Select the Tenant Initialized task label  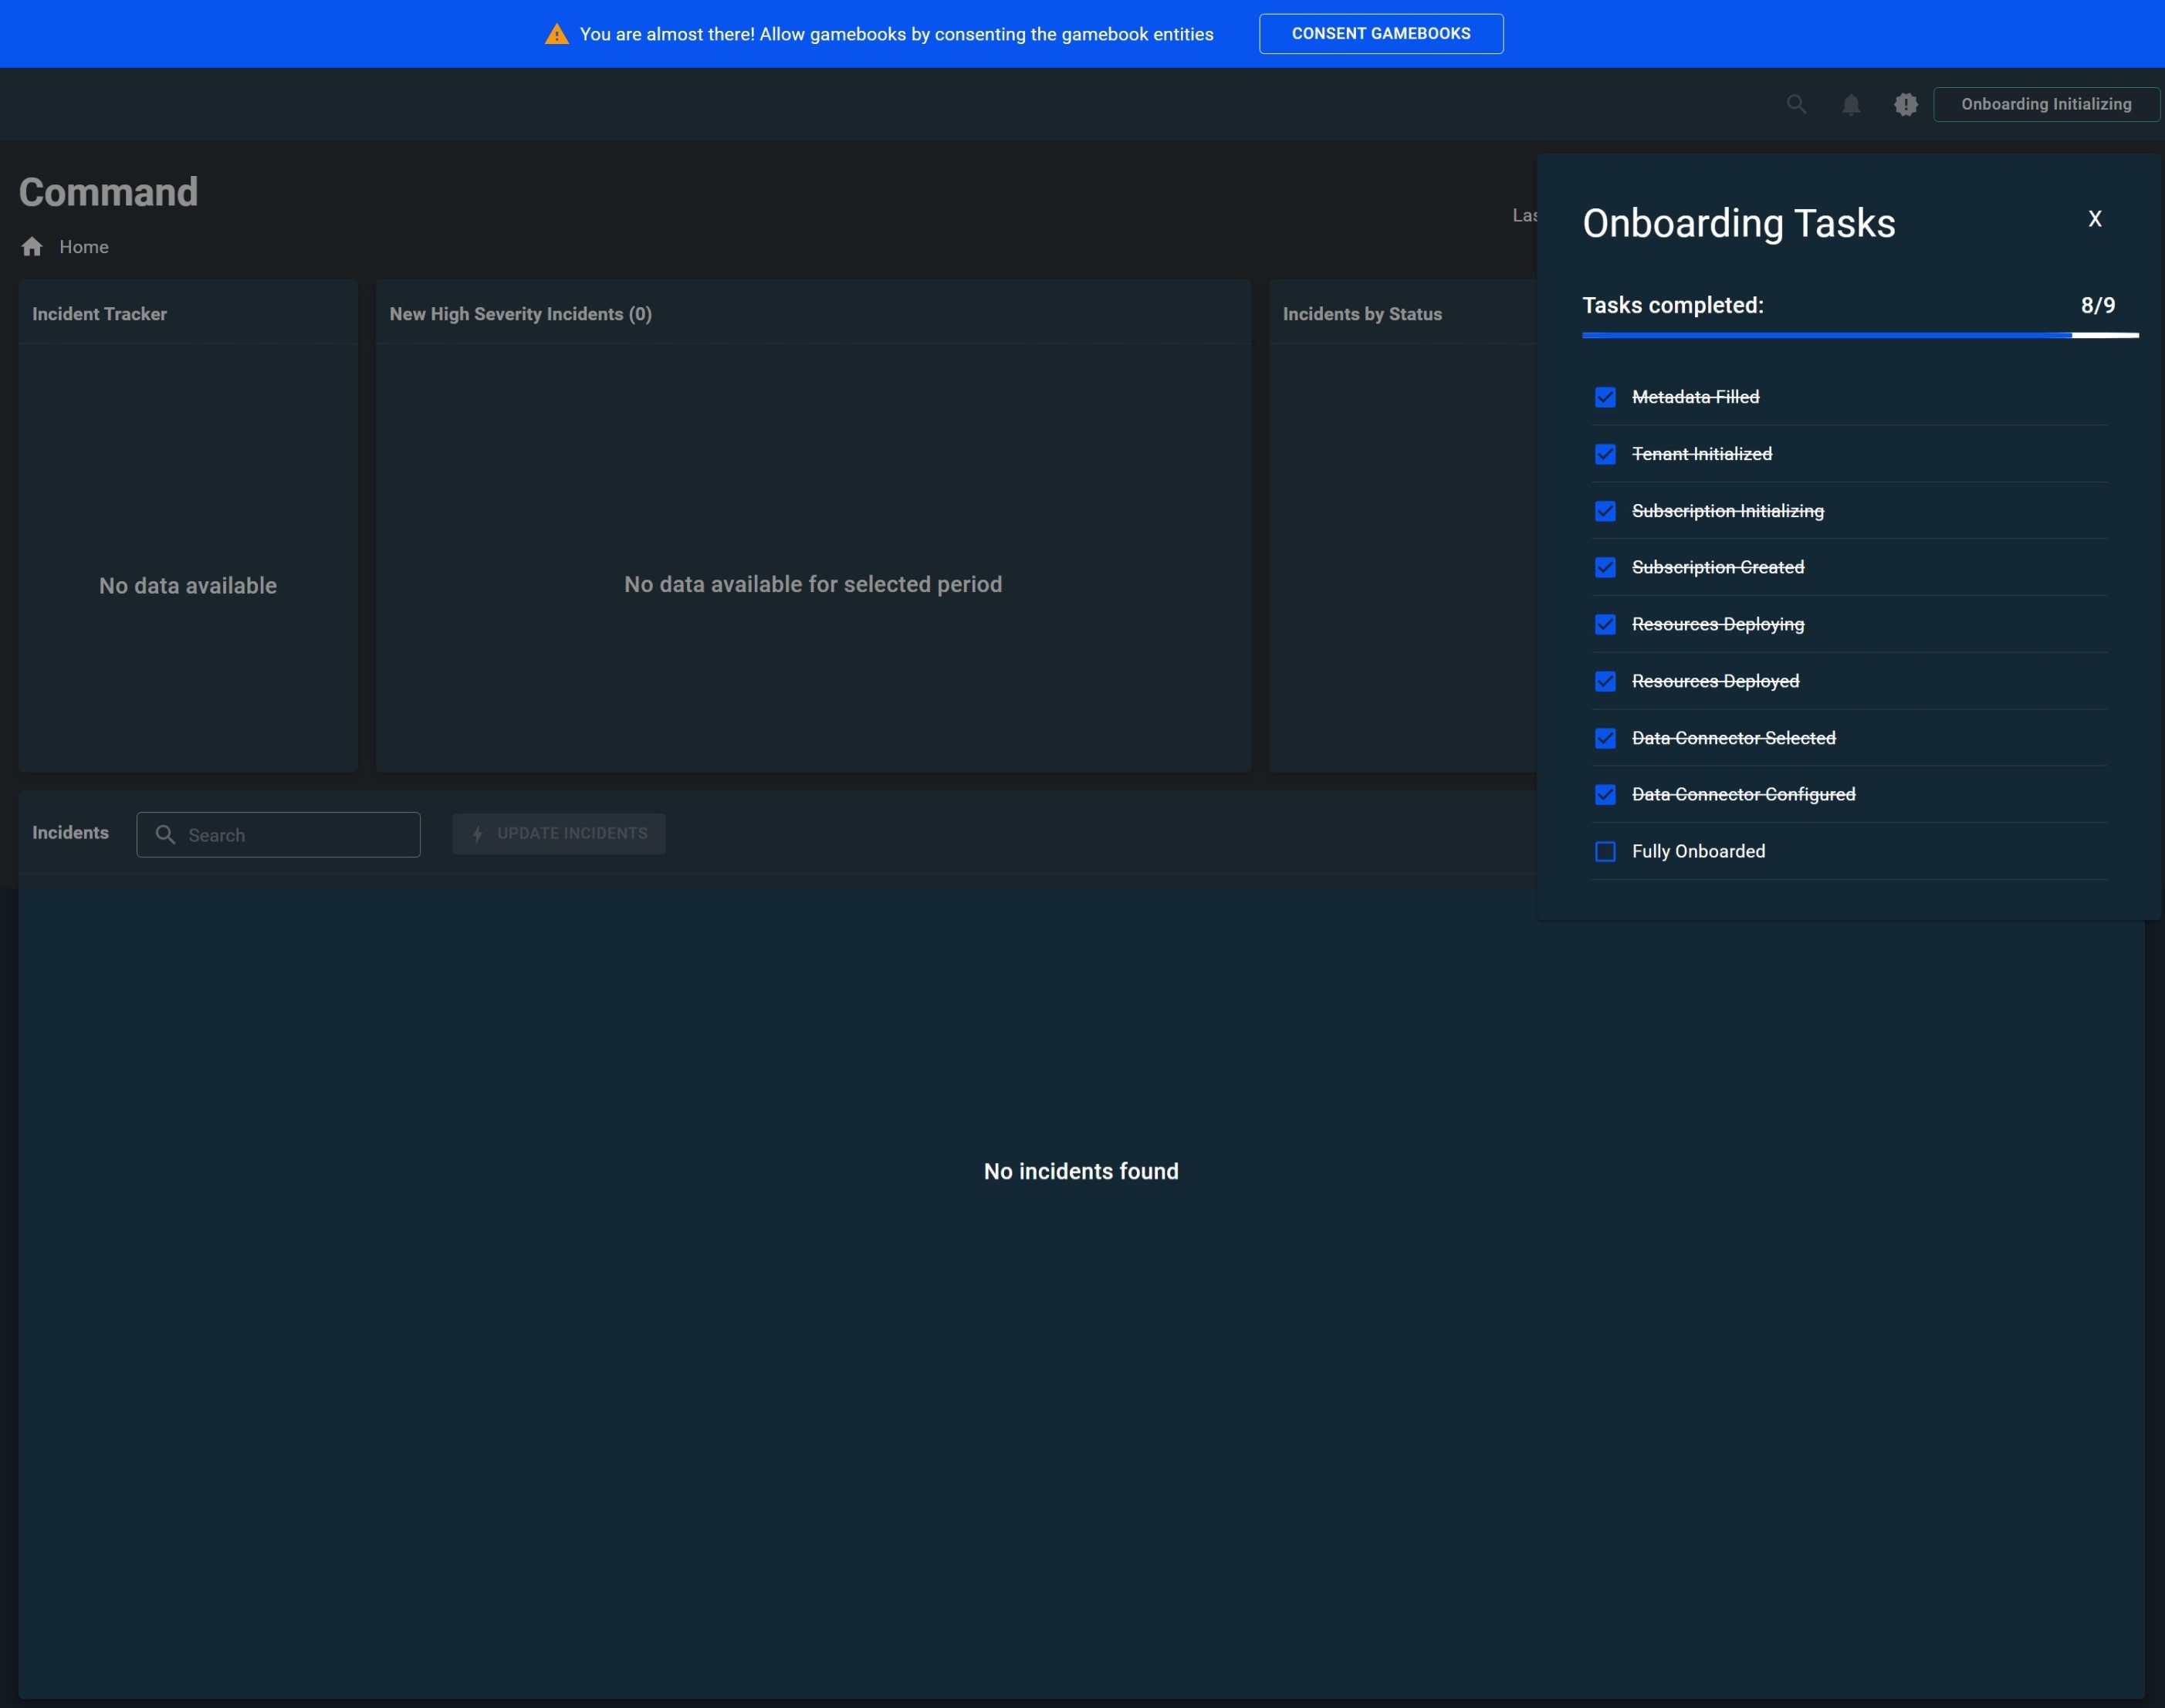1701,454
